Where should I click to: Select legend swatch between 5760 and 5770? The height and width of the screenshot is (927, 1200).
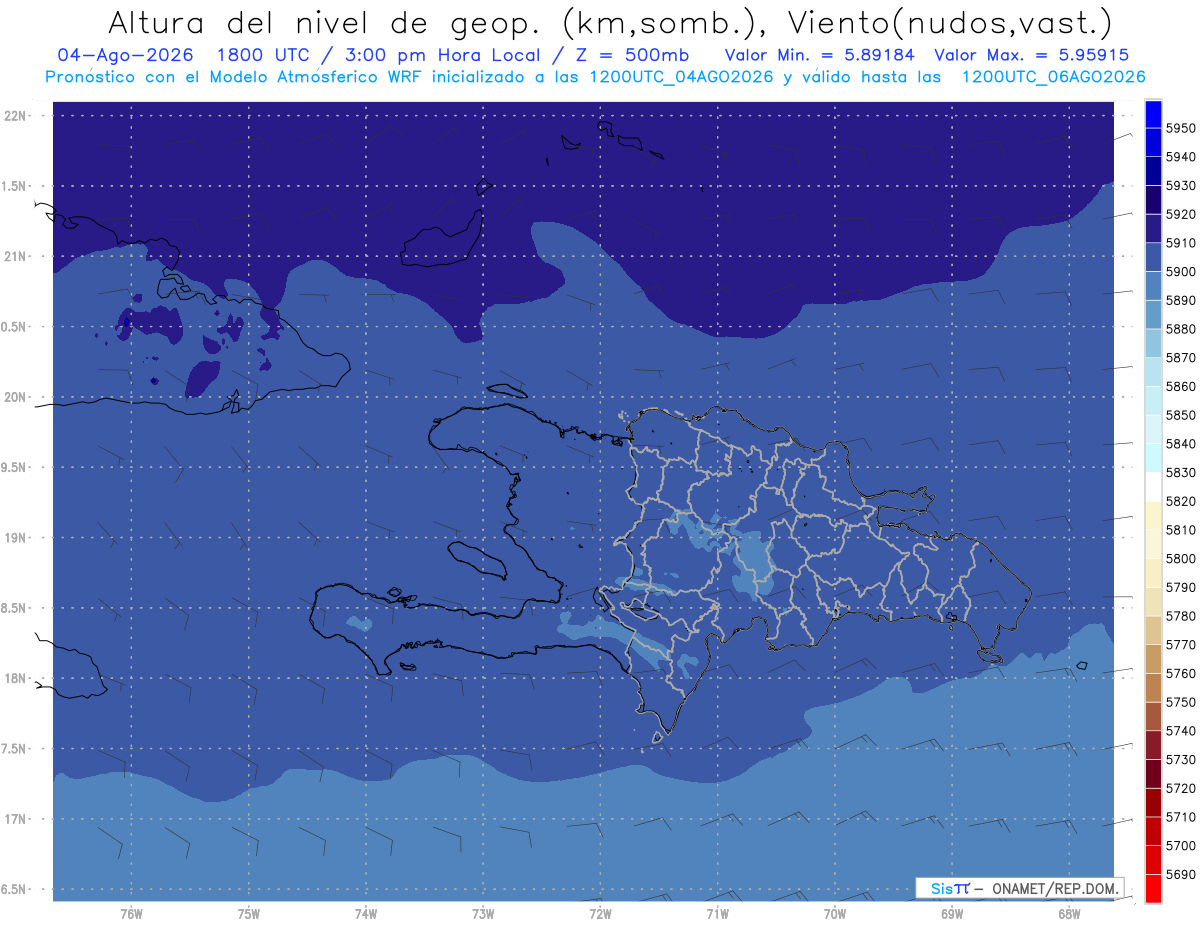click(x=1153, y=659)
